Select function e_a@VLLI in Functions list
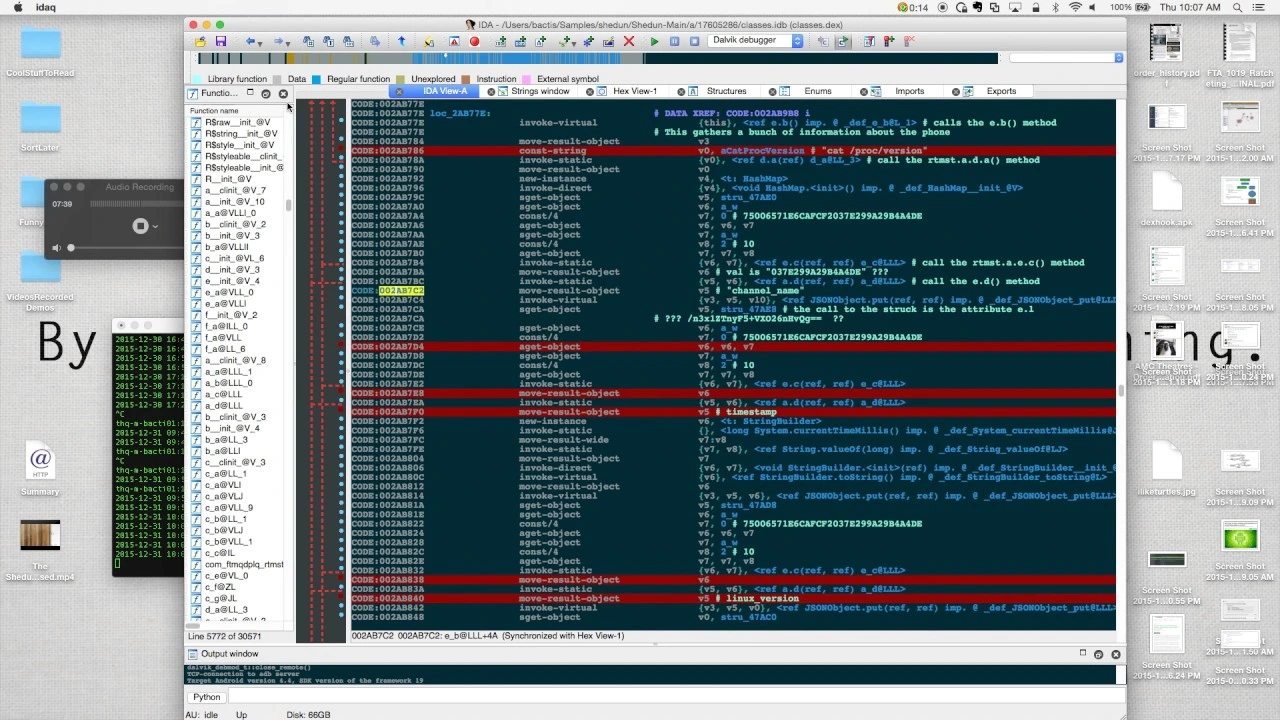This screenshot has width=1280, height=720. (225, 303)
